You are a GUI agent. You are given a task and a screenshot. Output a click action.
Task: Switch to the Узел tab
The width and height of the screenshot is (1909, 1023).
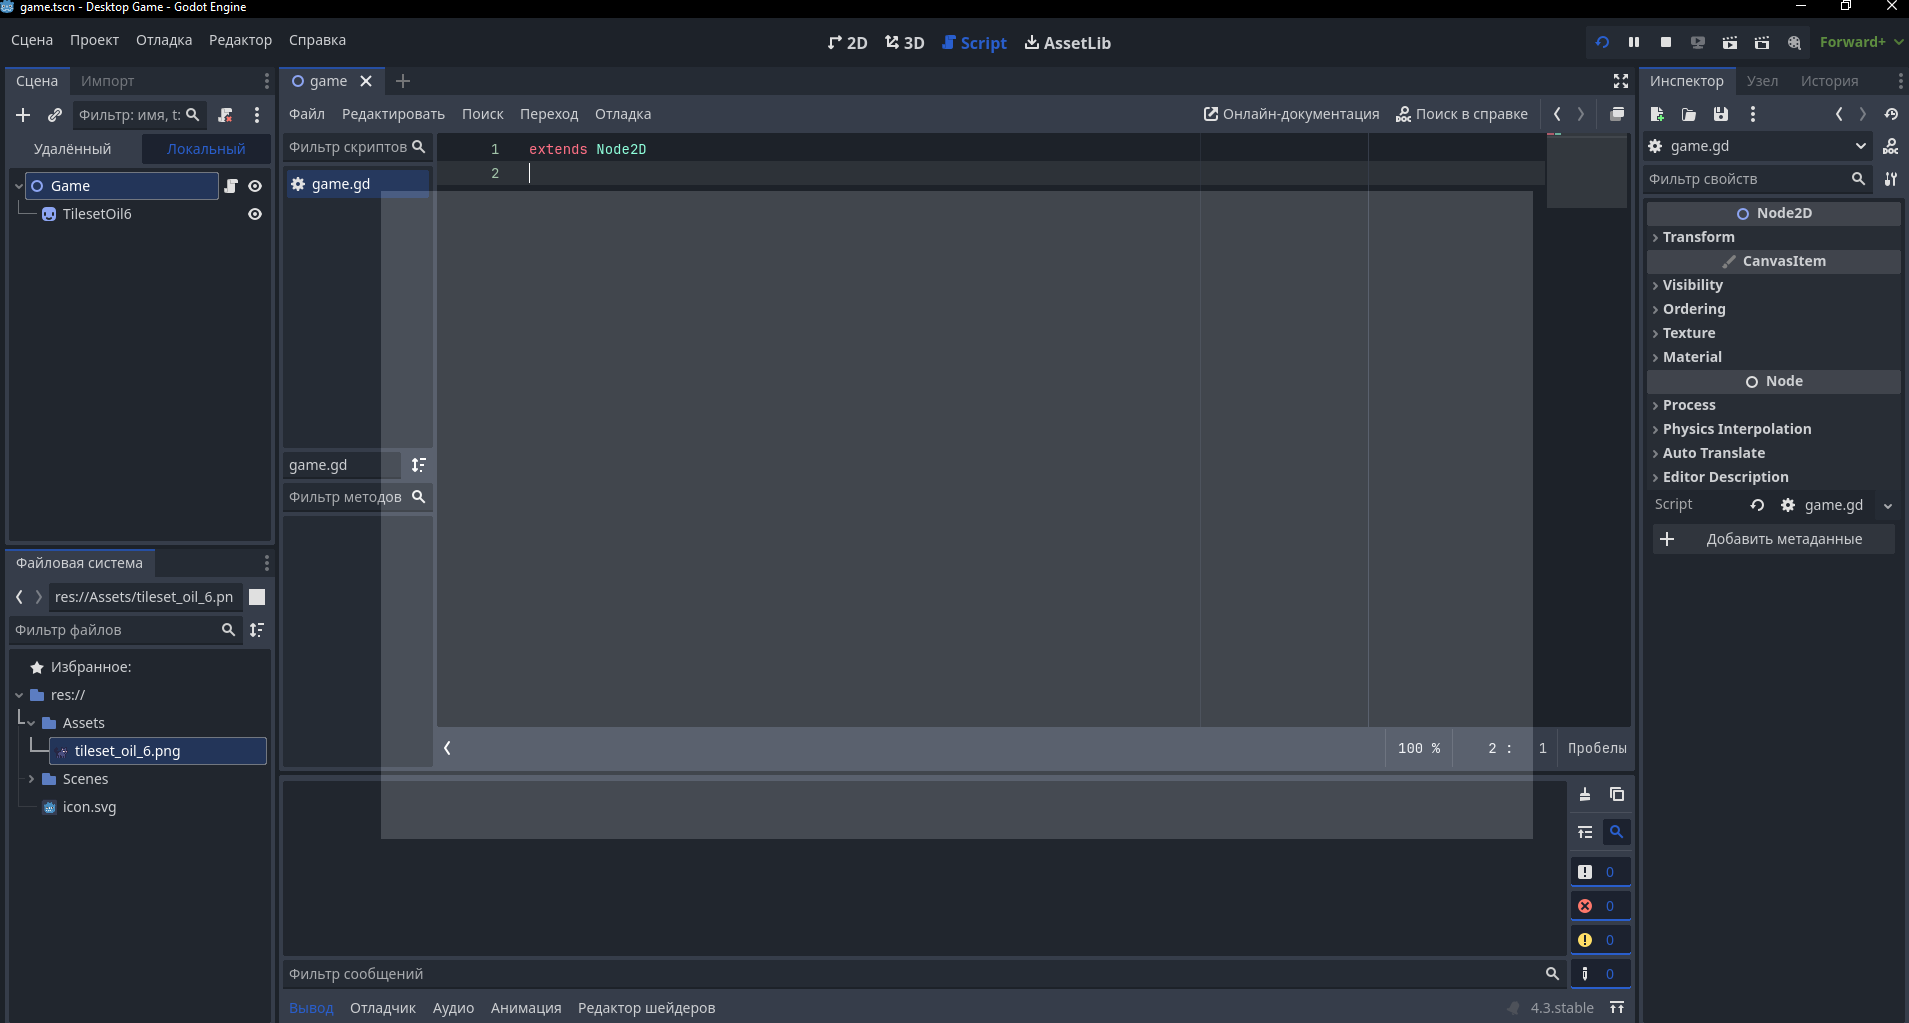coord(1762,81)
